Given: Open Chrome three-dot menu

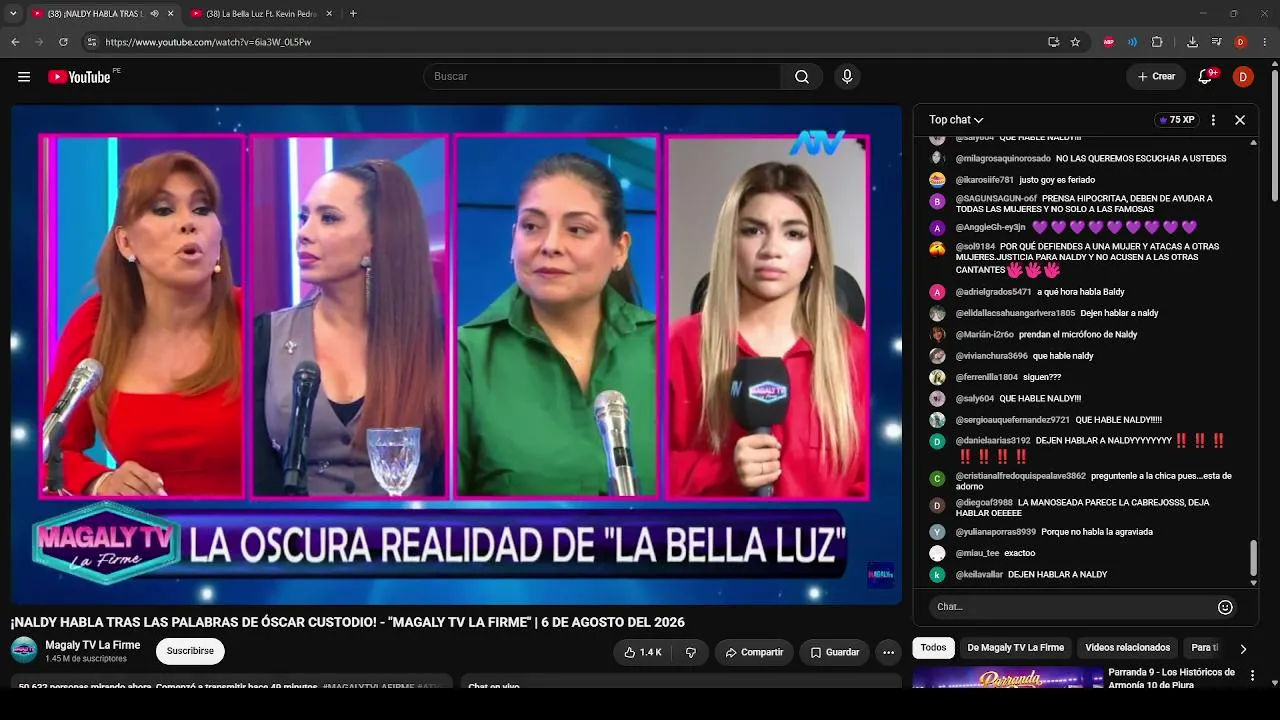Looking at the screenshot, I should click(x=1265, y=42).
